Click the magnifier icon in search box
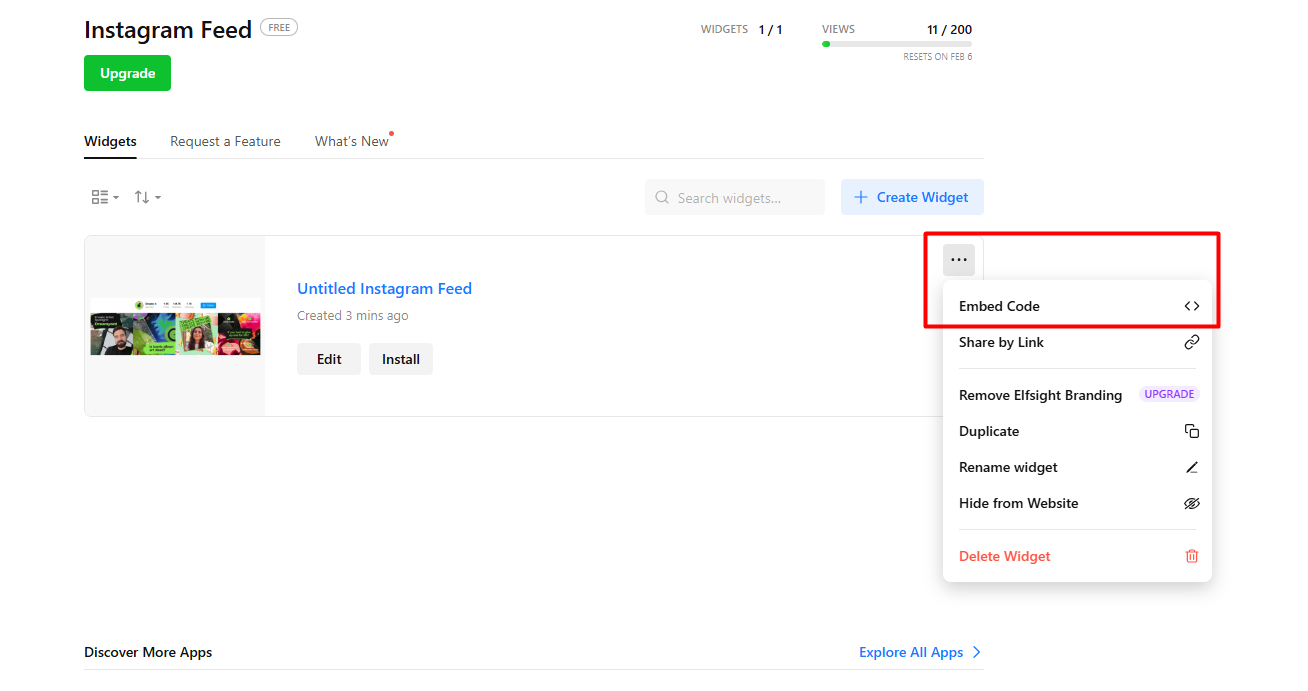This screenshot has height=691, width=1308. pyautogui.click(x=662, y=198)
